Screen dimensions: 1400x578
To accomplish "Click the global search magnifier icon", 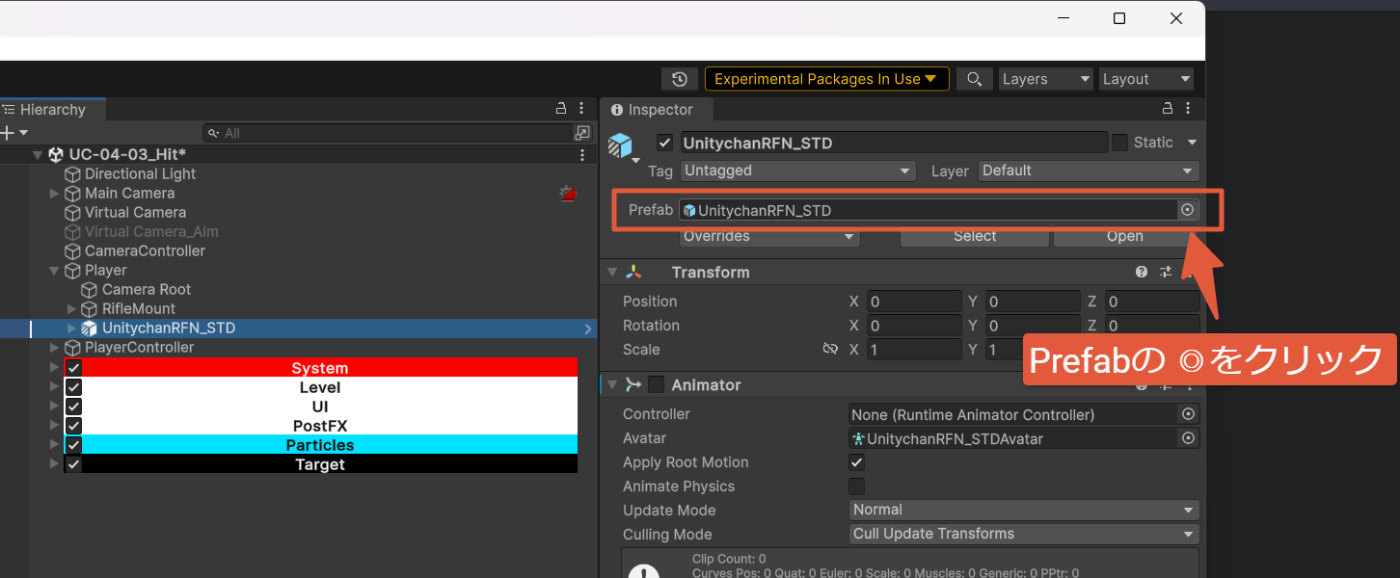I will coord(974,79).
